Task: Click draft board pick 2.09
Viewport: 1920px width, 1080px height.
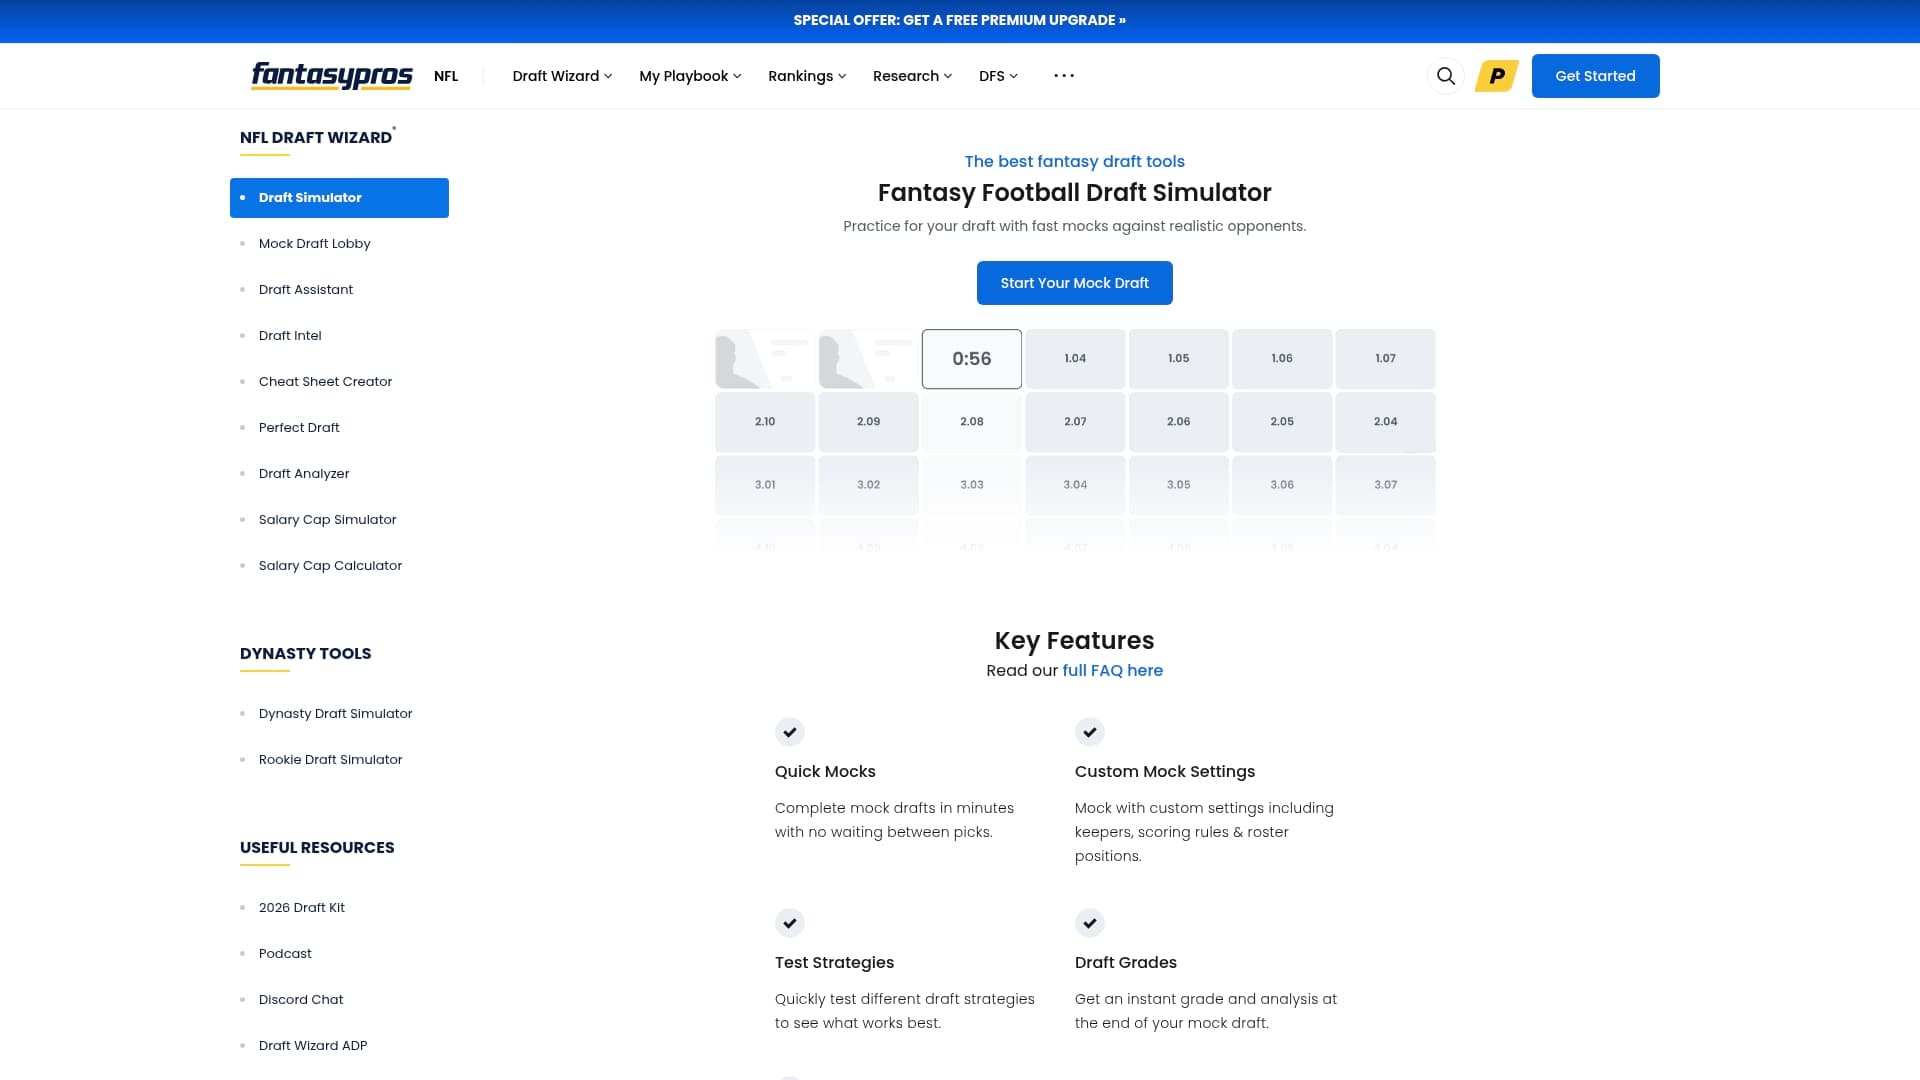Action: click(868, 422)
